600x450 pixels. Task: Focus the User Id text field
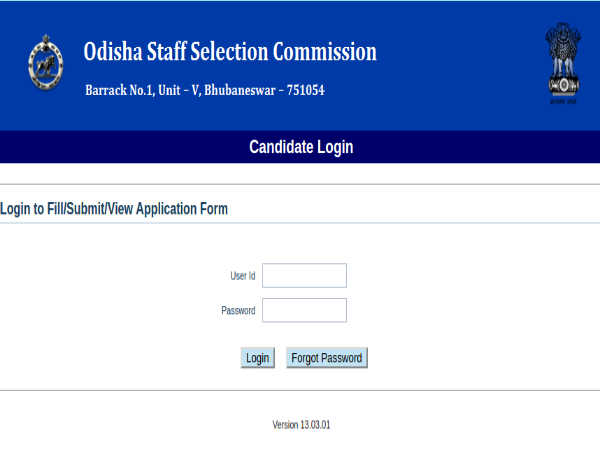(304, 276)
